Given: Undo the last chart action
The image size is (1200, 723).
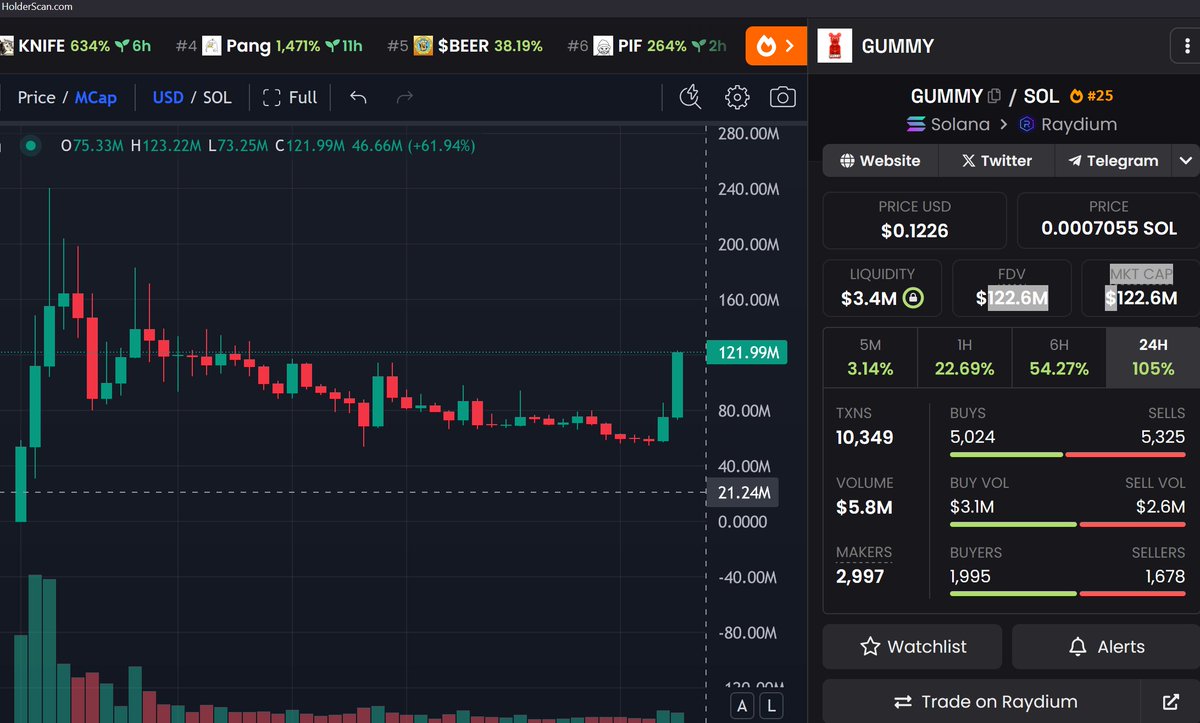Looking at the screenshot, I should [358, 97].
